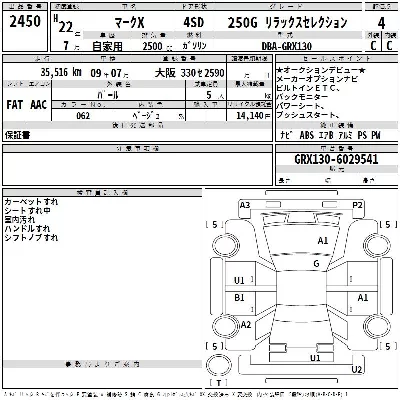Viewport: 400px width, 400px height.
Task: Select the overall score 4
Action: click(381, 23)
